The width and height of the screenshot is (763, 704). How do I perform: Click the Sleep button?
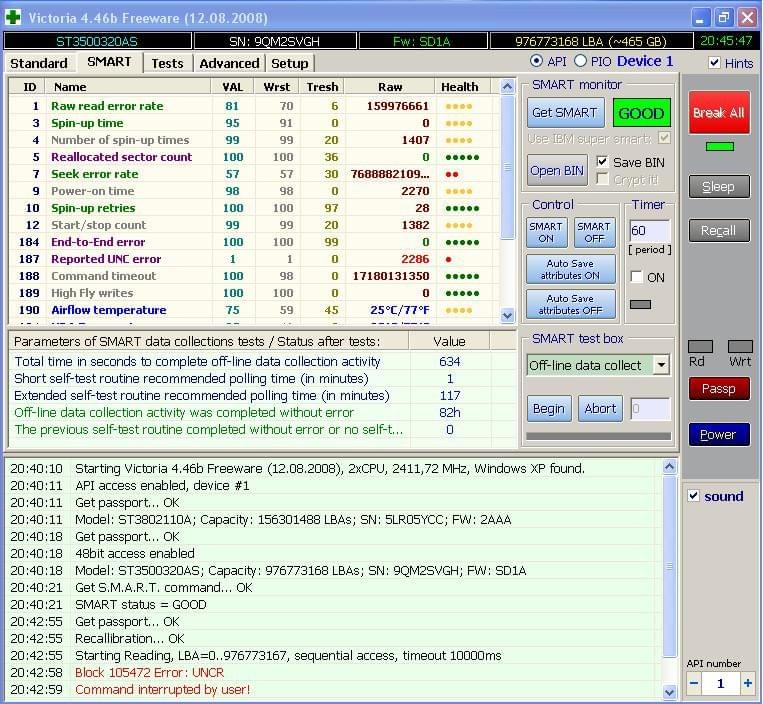click(x=719, y=186)
